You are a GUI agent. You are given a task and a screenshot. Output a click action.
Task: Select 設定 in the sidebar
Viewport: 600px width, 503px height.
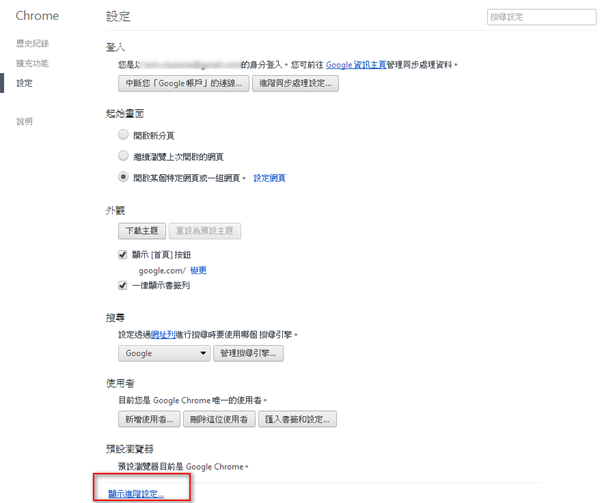(x=24, y=83)
